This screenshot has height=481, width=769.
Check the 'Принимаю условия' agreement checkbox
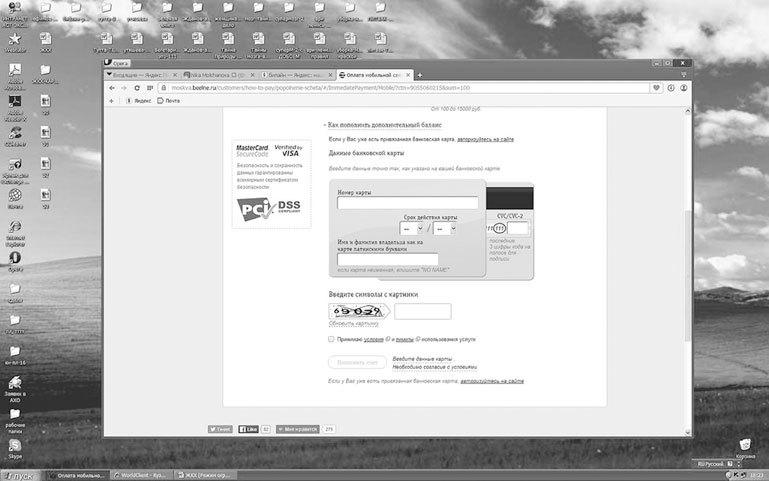[331, 339]
